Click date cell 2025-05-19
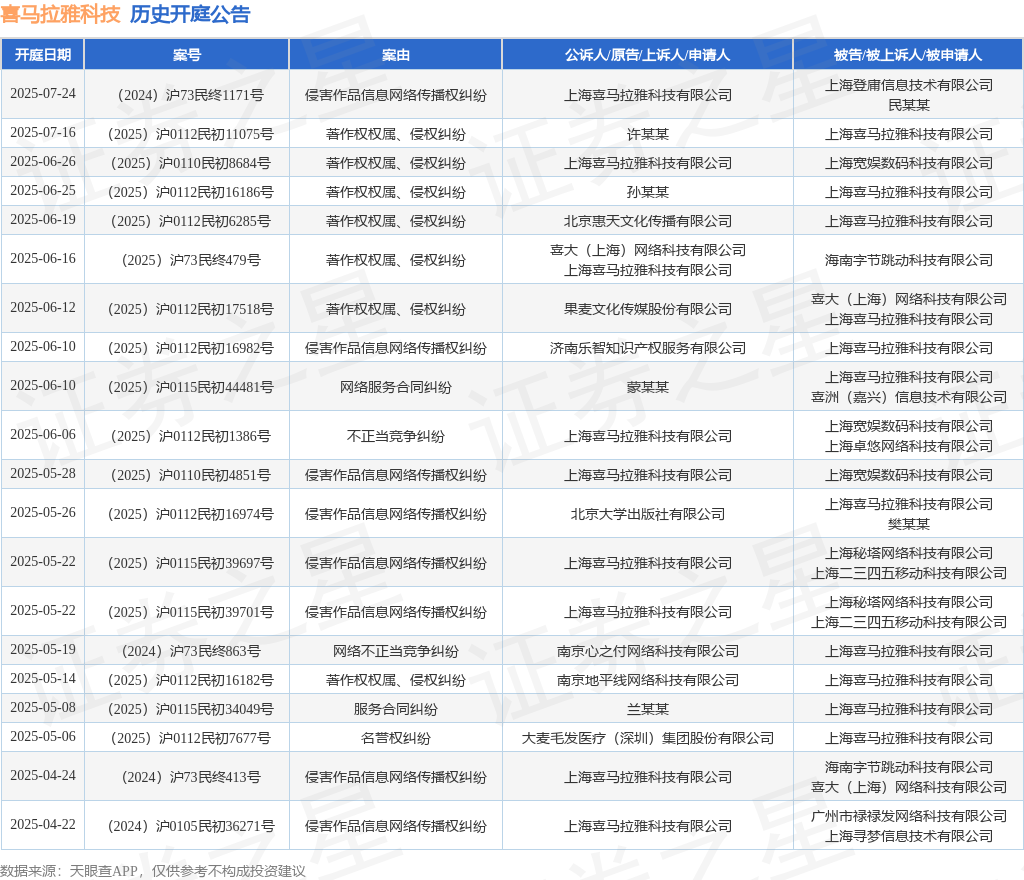Viewport: 1024px width, 880px height. pos(43,650)
